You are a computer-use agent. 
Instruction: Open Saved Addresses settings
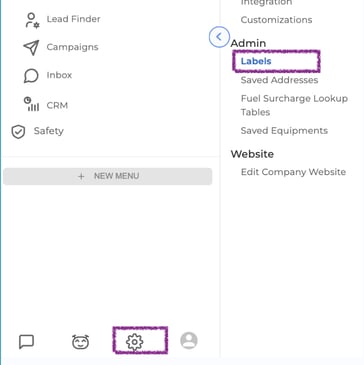click(x=279, y=80)
